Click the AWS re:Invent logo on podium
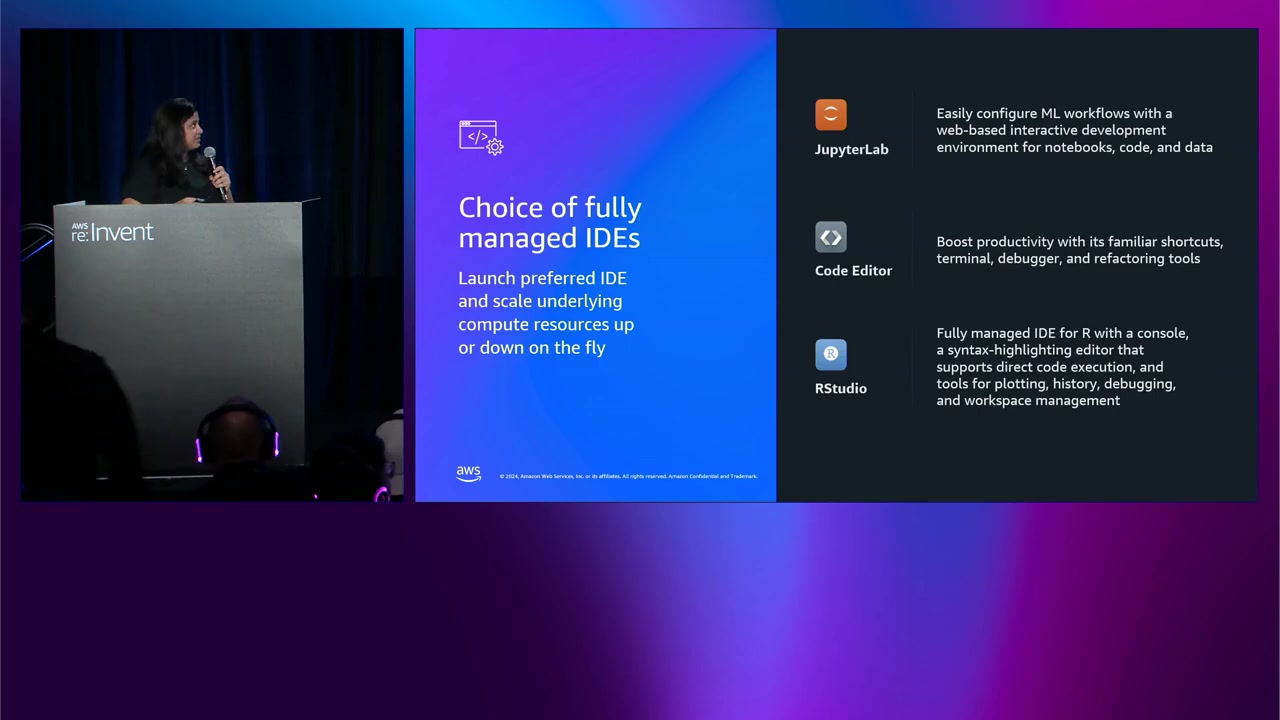This screenshot has height=720, width=1280. [112, 232]
